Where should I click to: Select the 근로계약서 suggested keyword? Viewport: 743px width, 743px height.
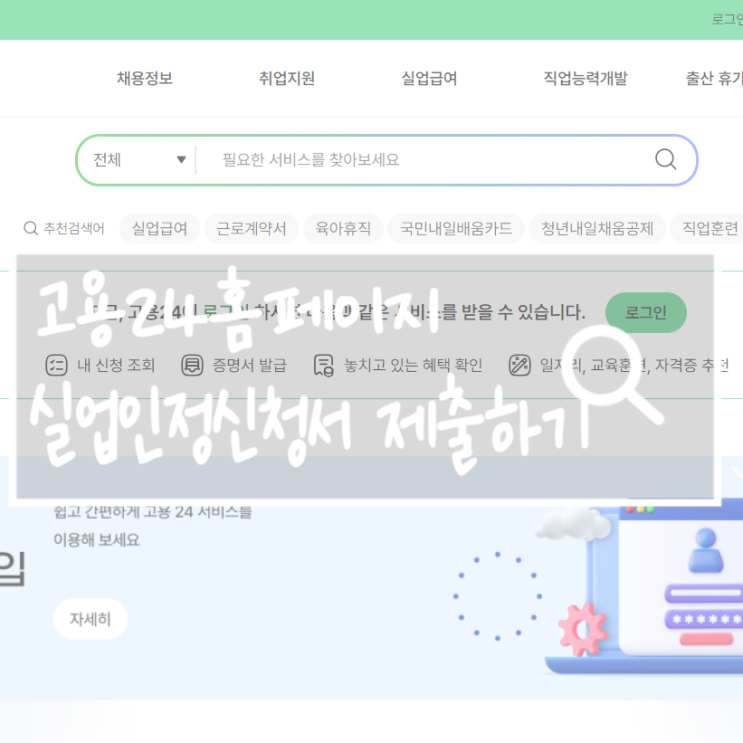[x=251, y=228]
